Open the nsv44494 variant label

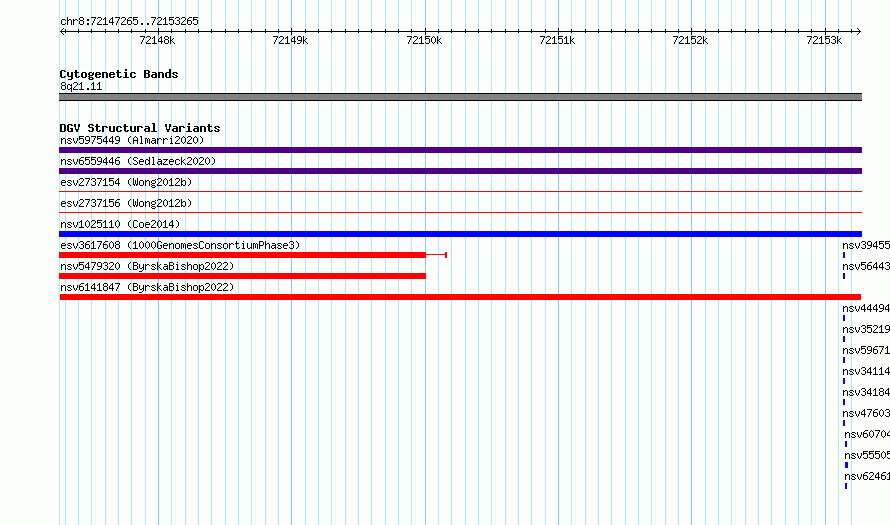866,308
